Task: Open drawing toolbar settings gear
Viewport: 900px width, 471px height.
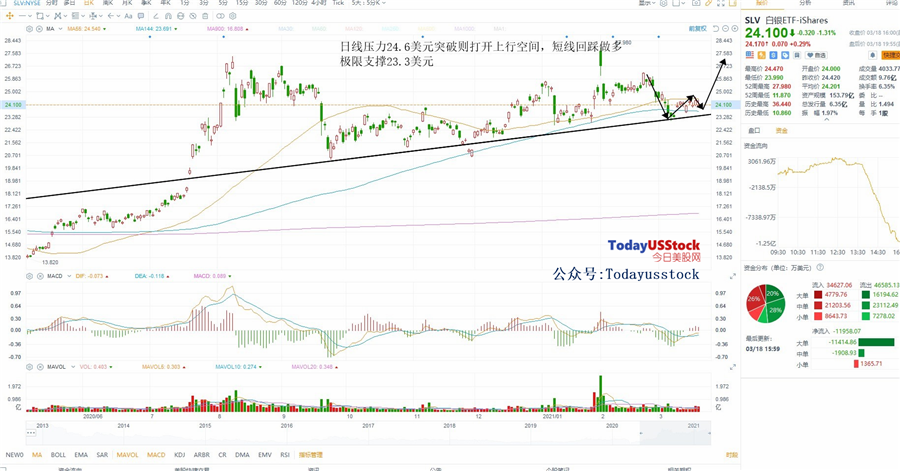Action: pos(232,16)
